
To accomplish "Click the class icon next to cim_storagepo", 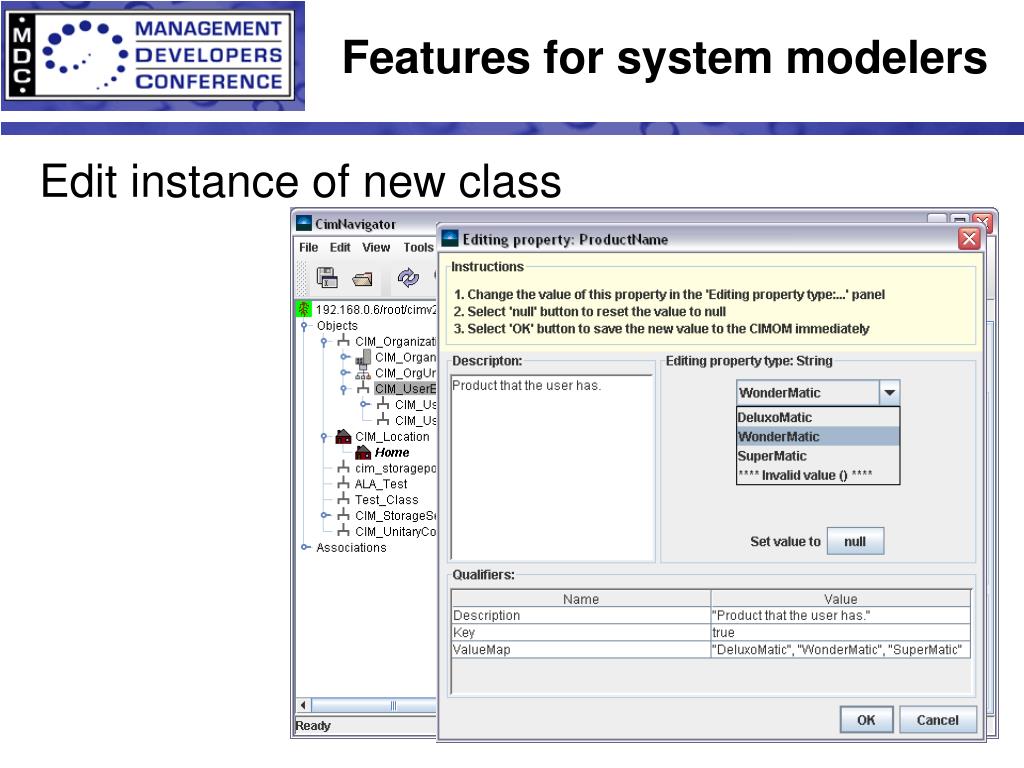I will pyautogui.click(x=344, y=468).
